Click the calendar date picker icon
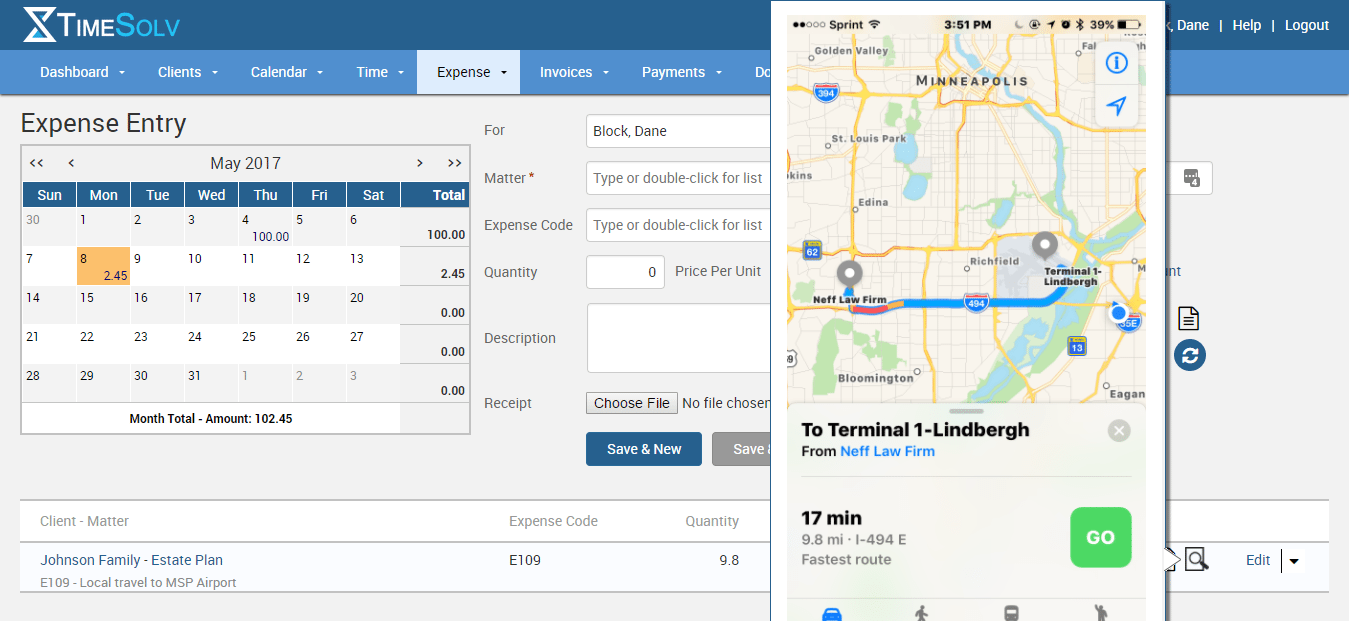Screen dimensions: 1349x621 pyautogui.click(x=1191, y=178)
